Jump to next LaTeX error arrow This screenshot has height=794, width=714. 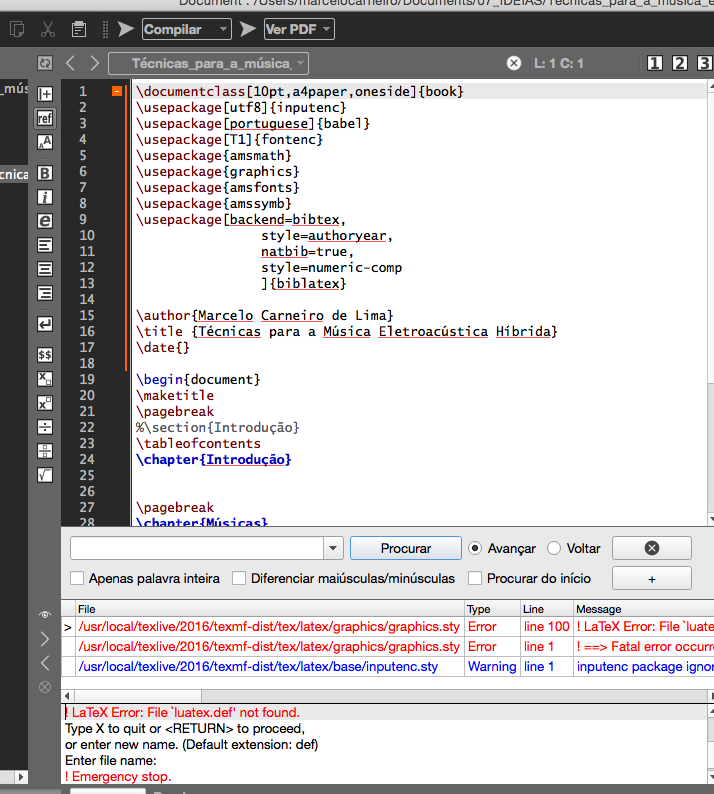tap(45, 639)
